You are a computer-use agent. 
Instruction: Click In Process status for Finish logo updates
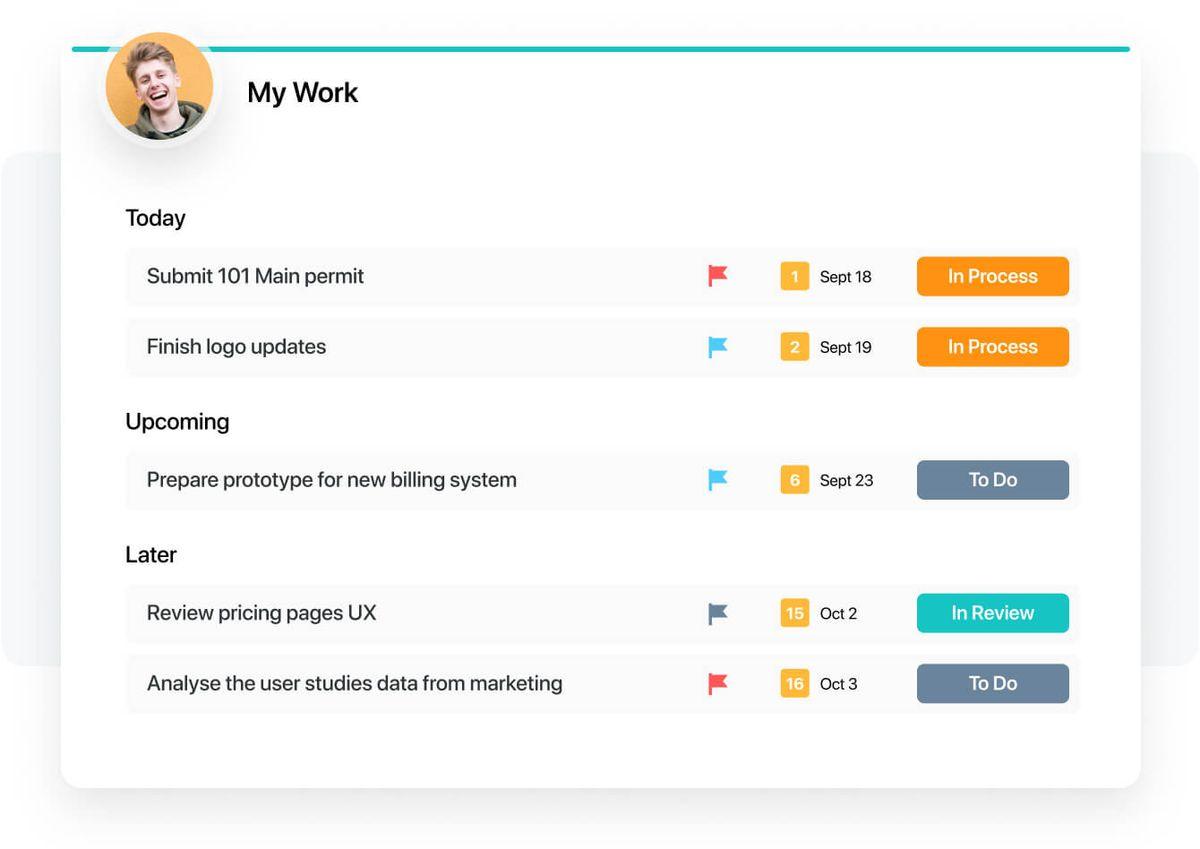coord(993,347)
